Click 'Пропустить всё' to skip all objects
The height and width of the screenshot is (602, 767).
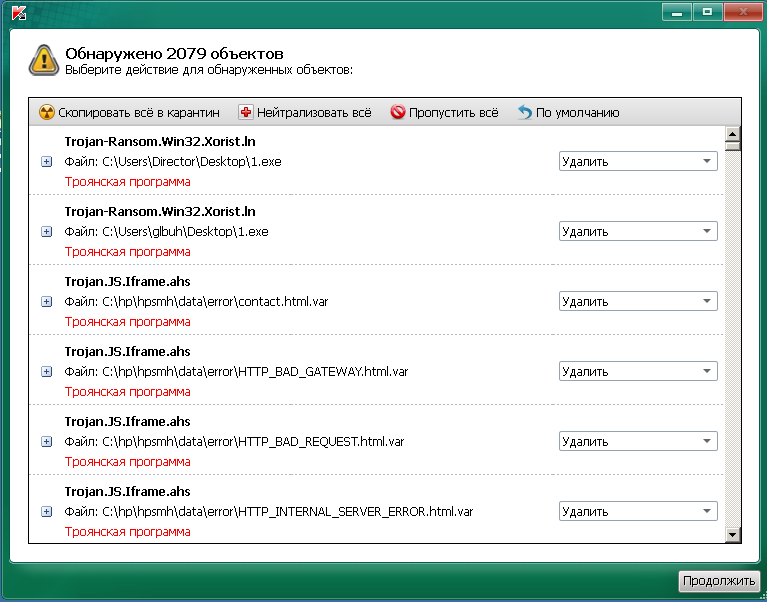(452, 113)
